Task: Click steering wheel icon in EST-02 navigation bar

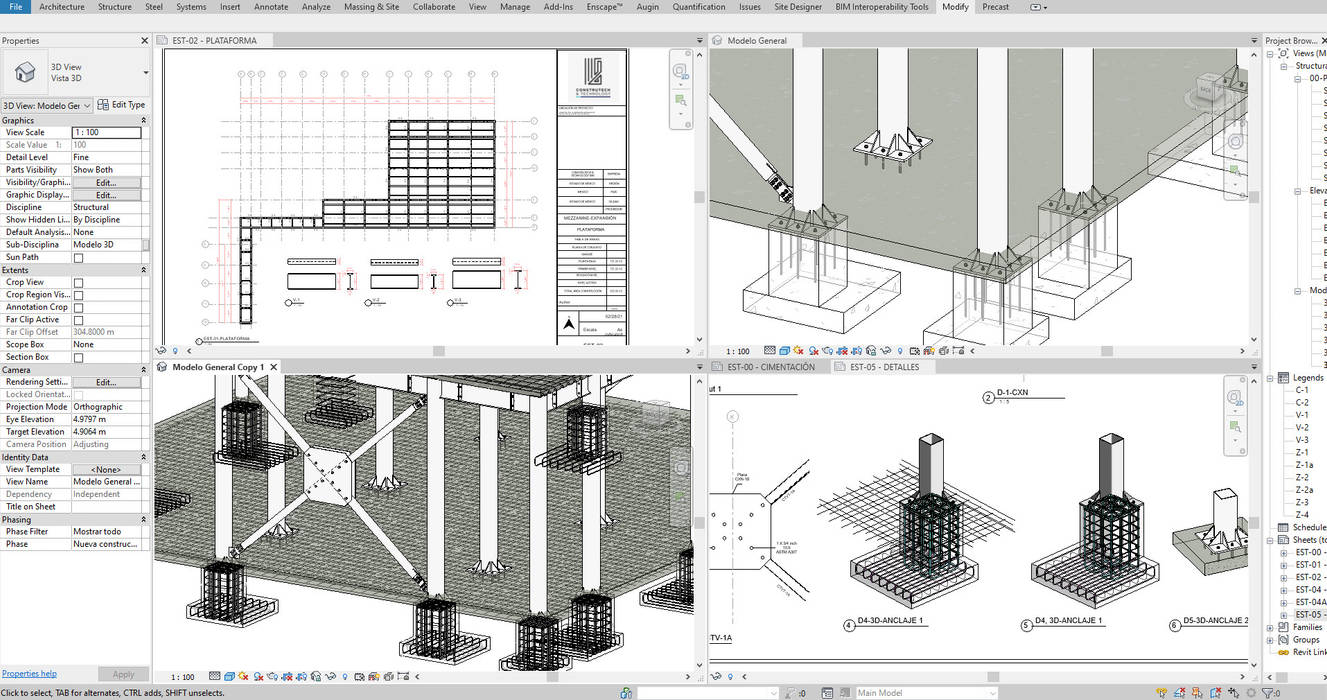Action: pyautogui.click(x=680, y=71)
